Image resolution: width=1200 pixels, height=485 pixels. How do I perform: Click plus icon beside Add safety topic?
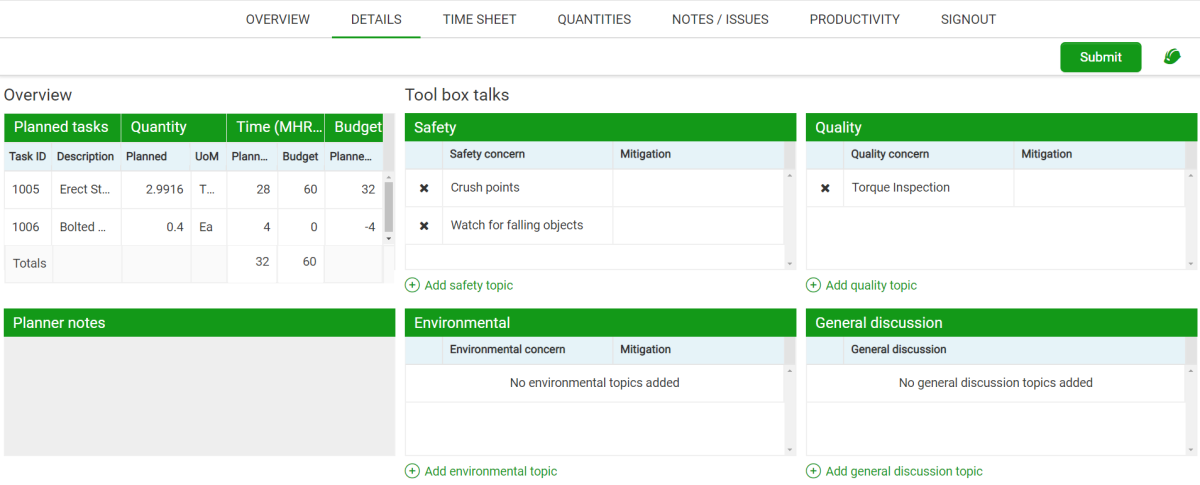[412, 285]
